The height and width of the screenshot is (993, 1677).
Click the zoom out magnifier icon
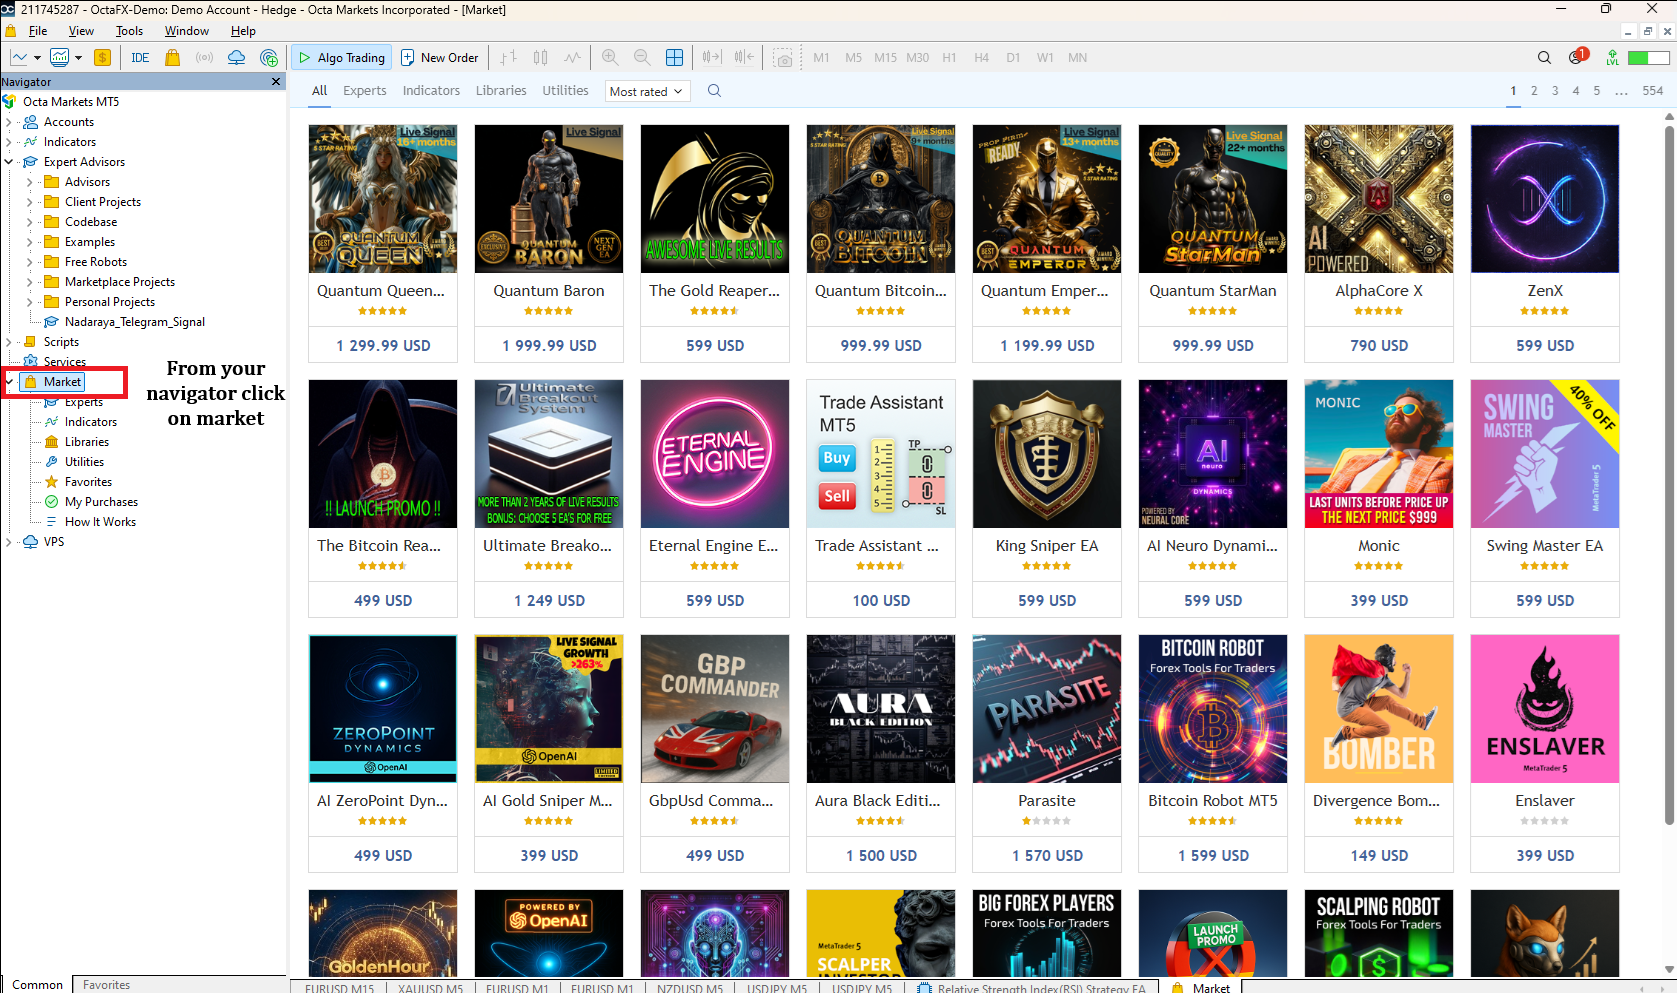point(642,57)
